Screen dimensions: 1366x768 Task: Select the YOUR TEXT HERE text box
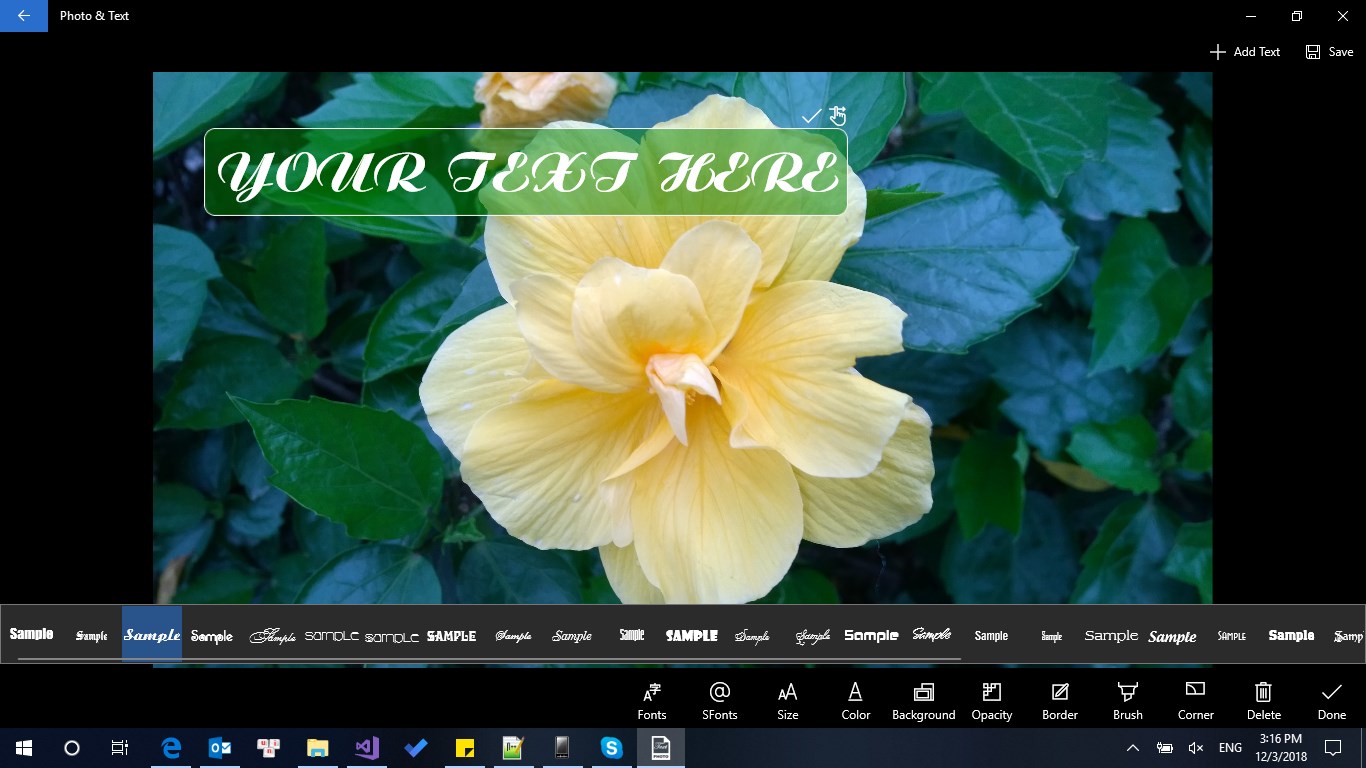(526, 172)
